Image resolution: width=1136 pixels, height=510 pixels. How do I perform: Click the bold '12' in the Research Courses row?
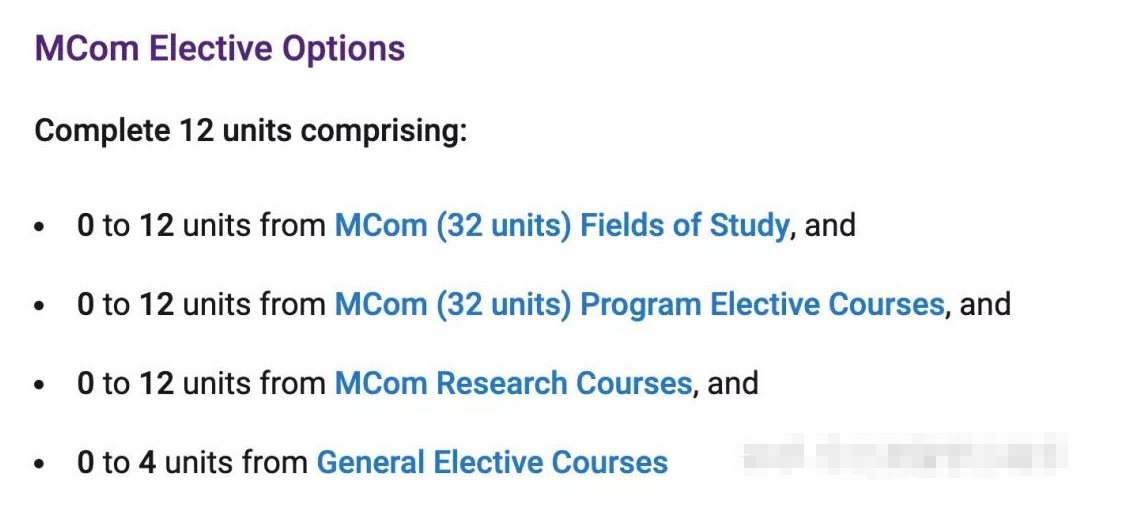tap(156, 383)
